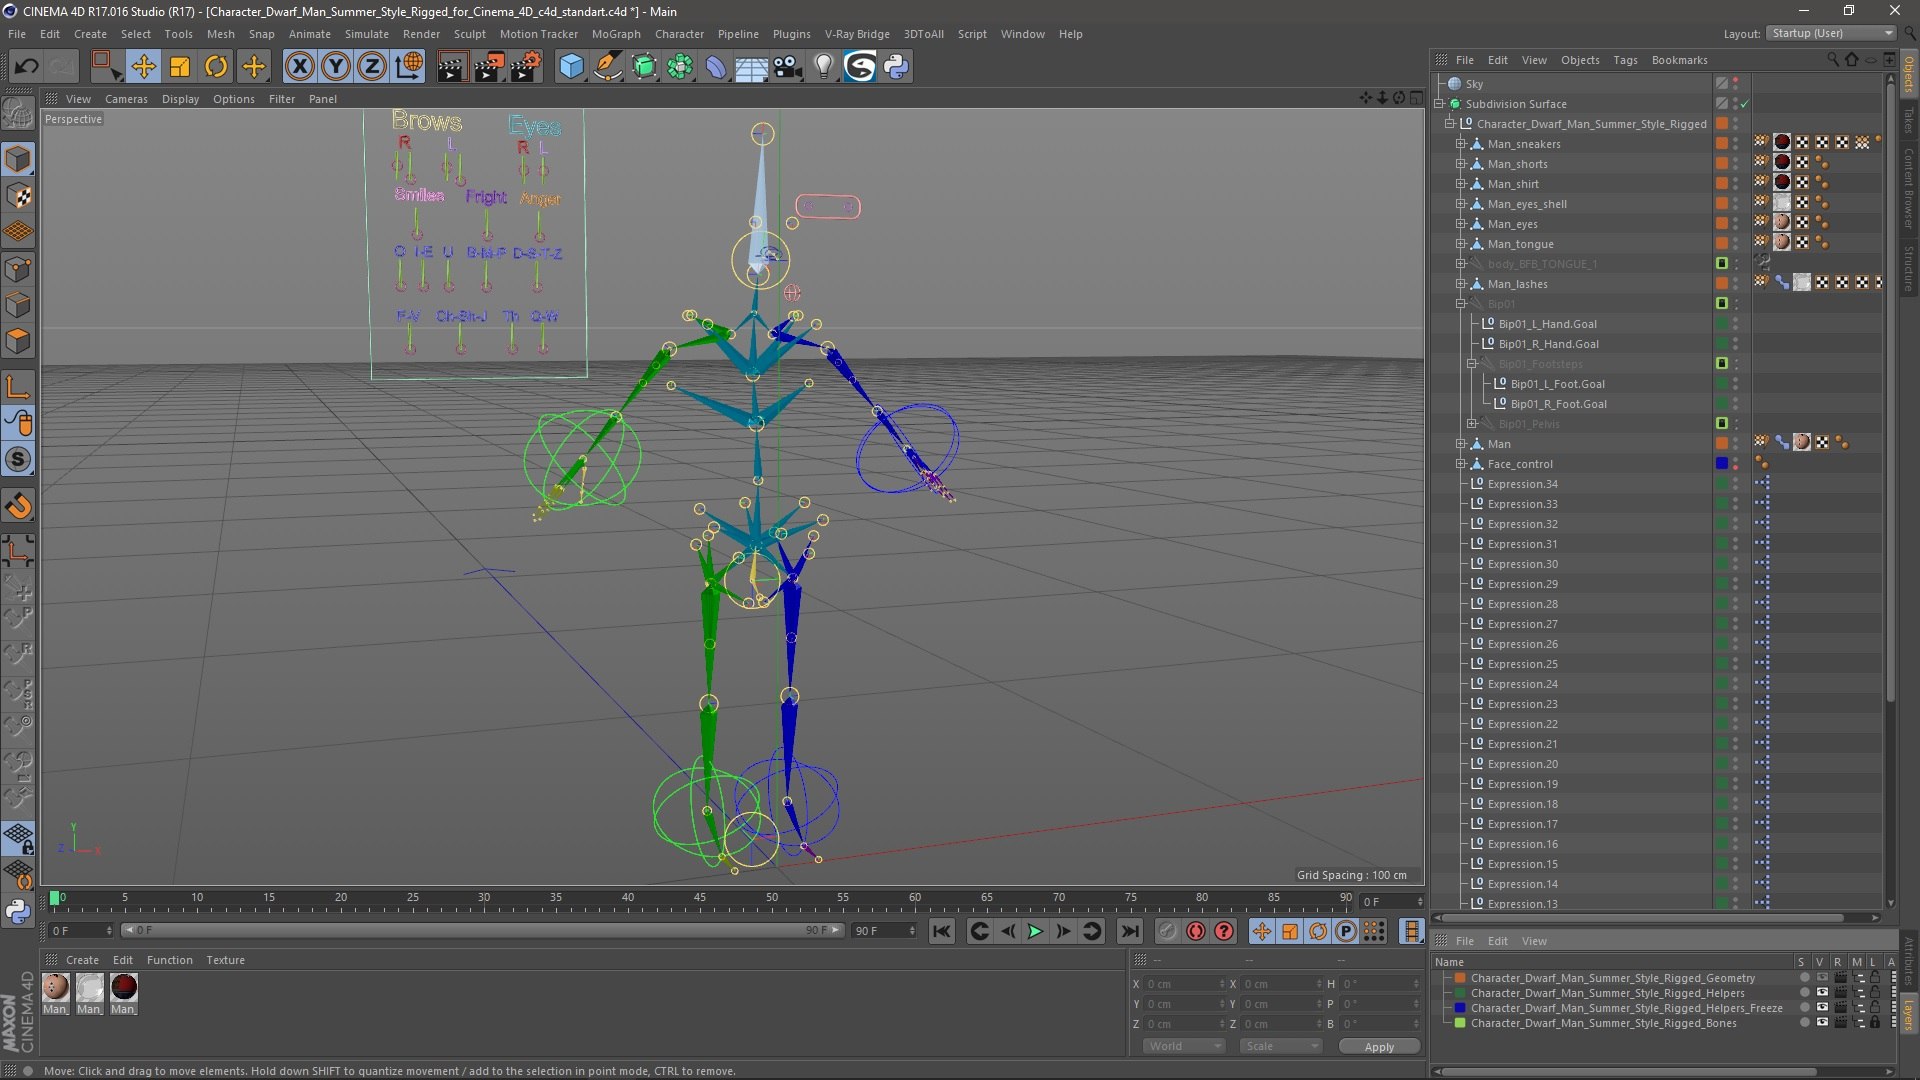Viewport: 1920px width, 1080px height.
Task: Click the Apply button
Action: click(x=1379, y=1046)
